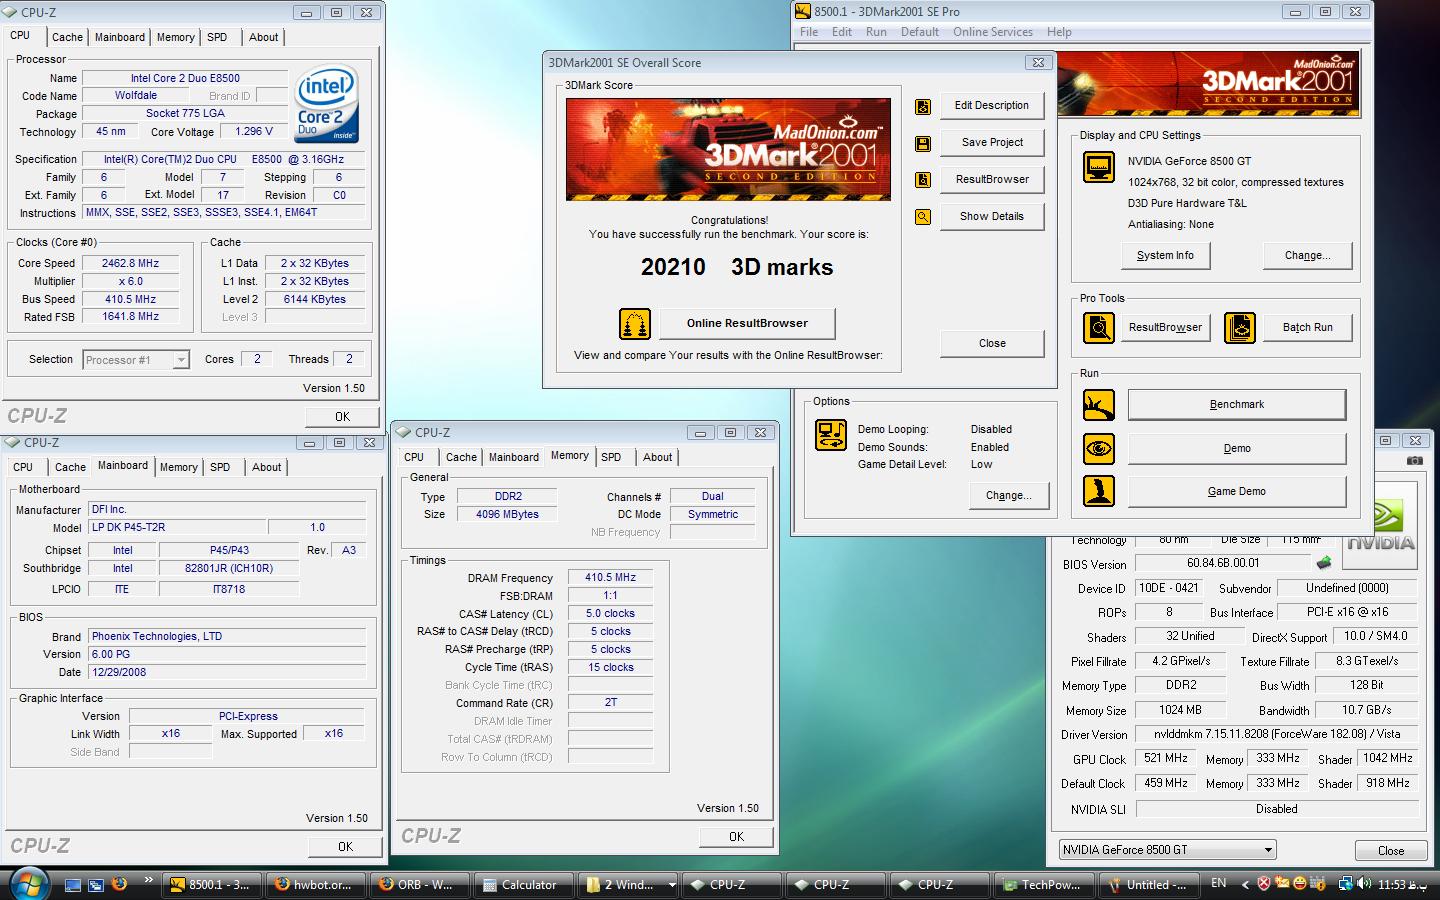This screenshot has width=1440, height=900.
Task: Click the monitor icon in Display and CPU Settings
Action: pyautogui.click(x=1099, y=167)
